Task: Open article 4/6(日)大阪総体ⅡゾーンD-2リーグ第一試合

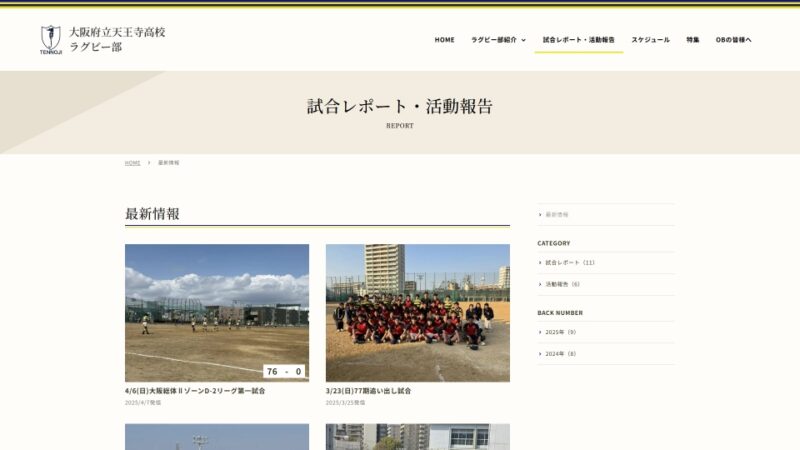Action: click(x=195, y=391)
